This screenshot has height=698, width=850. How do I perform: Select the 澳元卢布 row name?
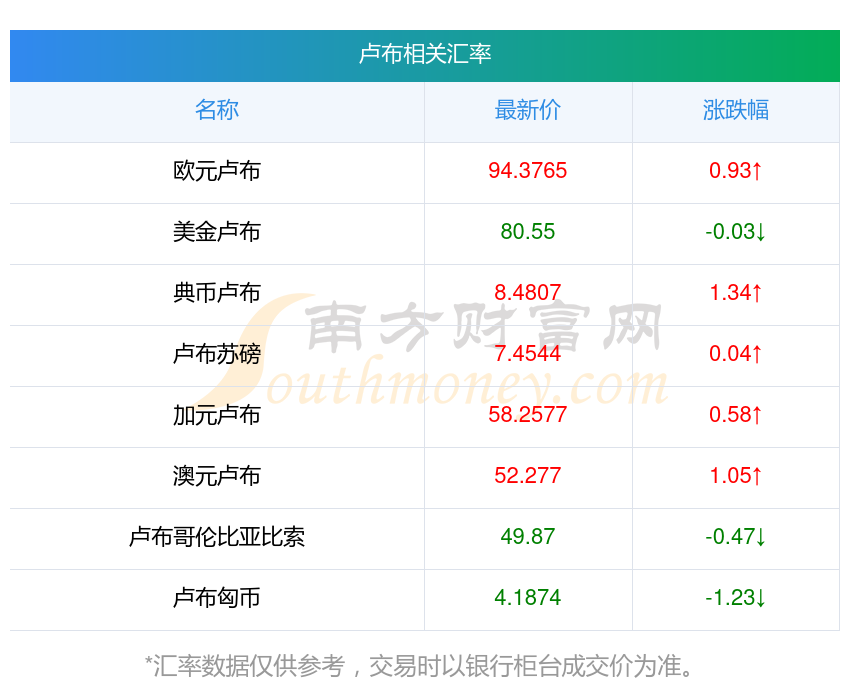[x=217, y=476]
